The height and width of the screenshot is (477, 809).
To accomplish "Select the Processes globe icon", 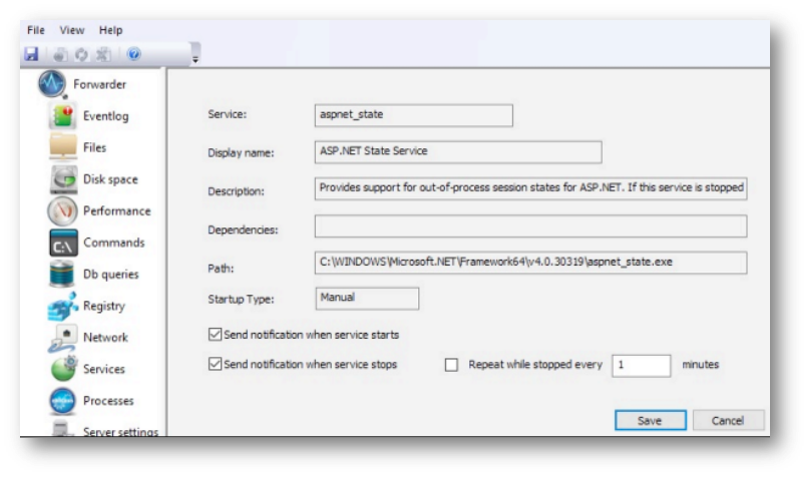I will pos(62,401).
